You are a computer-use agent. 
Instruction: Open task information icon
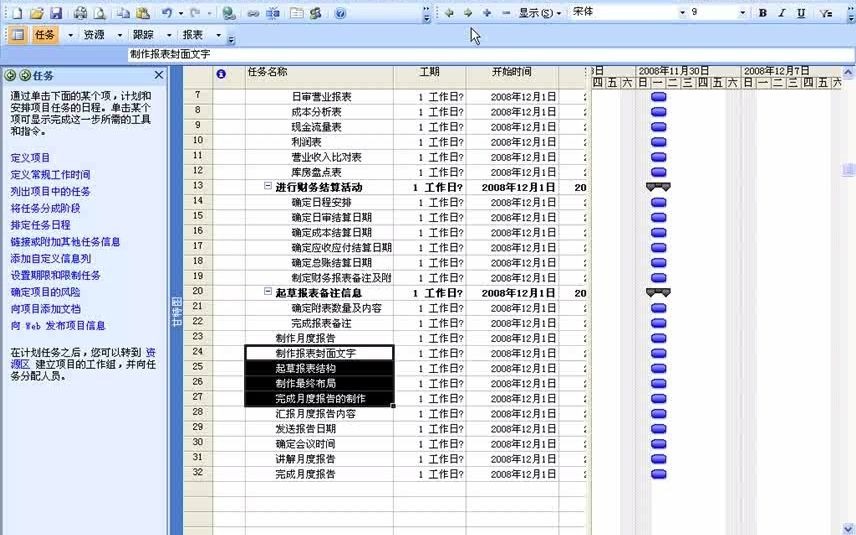point(296,13)
